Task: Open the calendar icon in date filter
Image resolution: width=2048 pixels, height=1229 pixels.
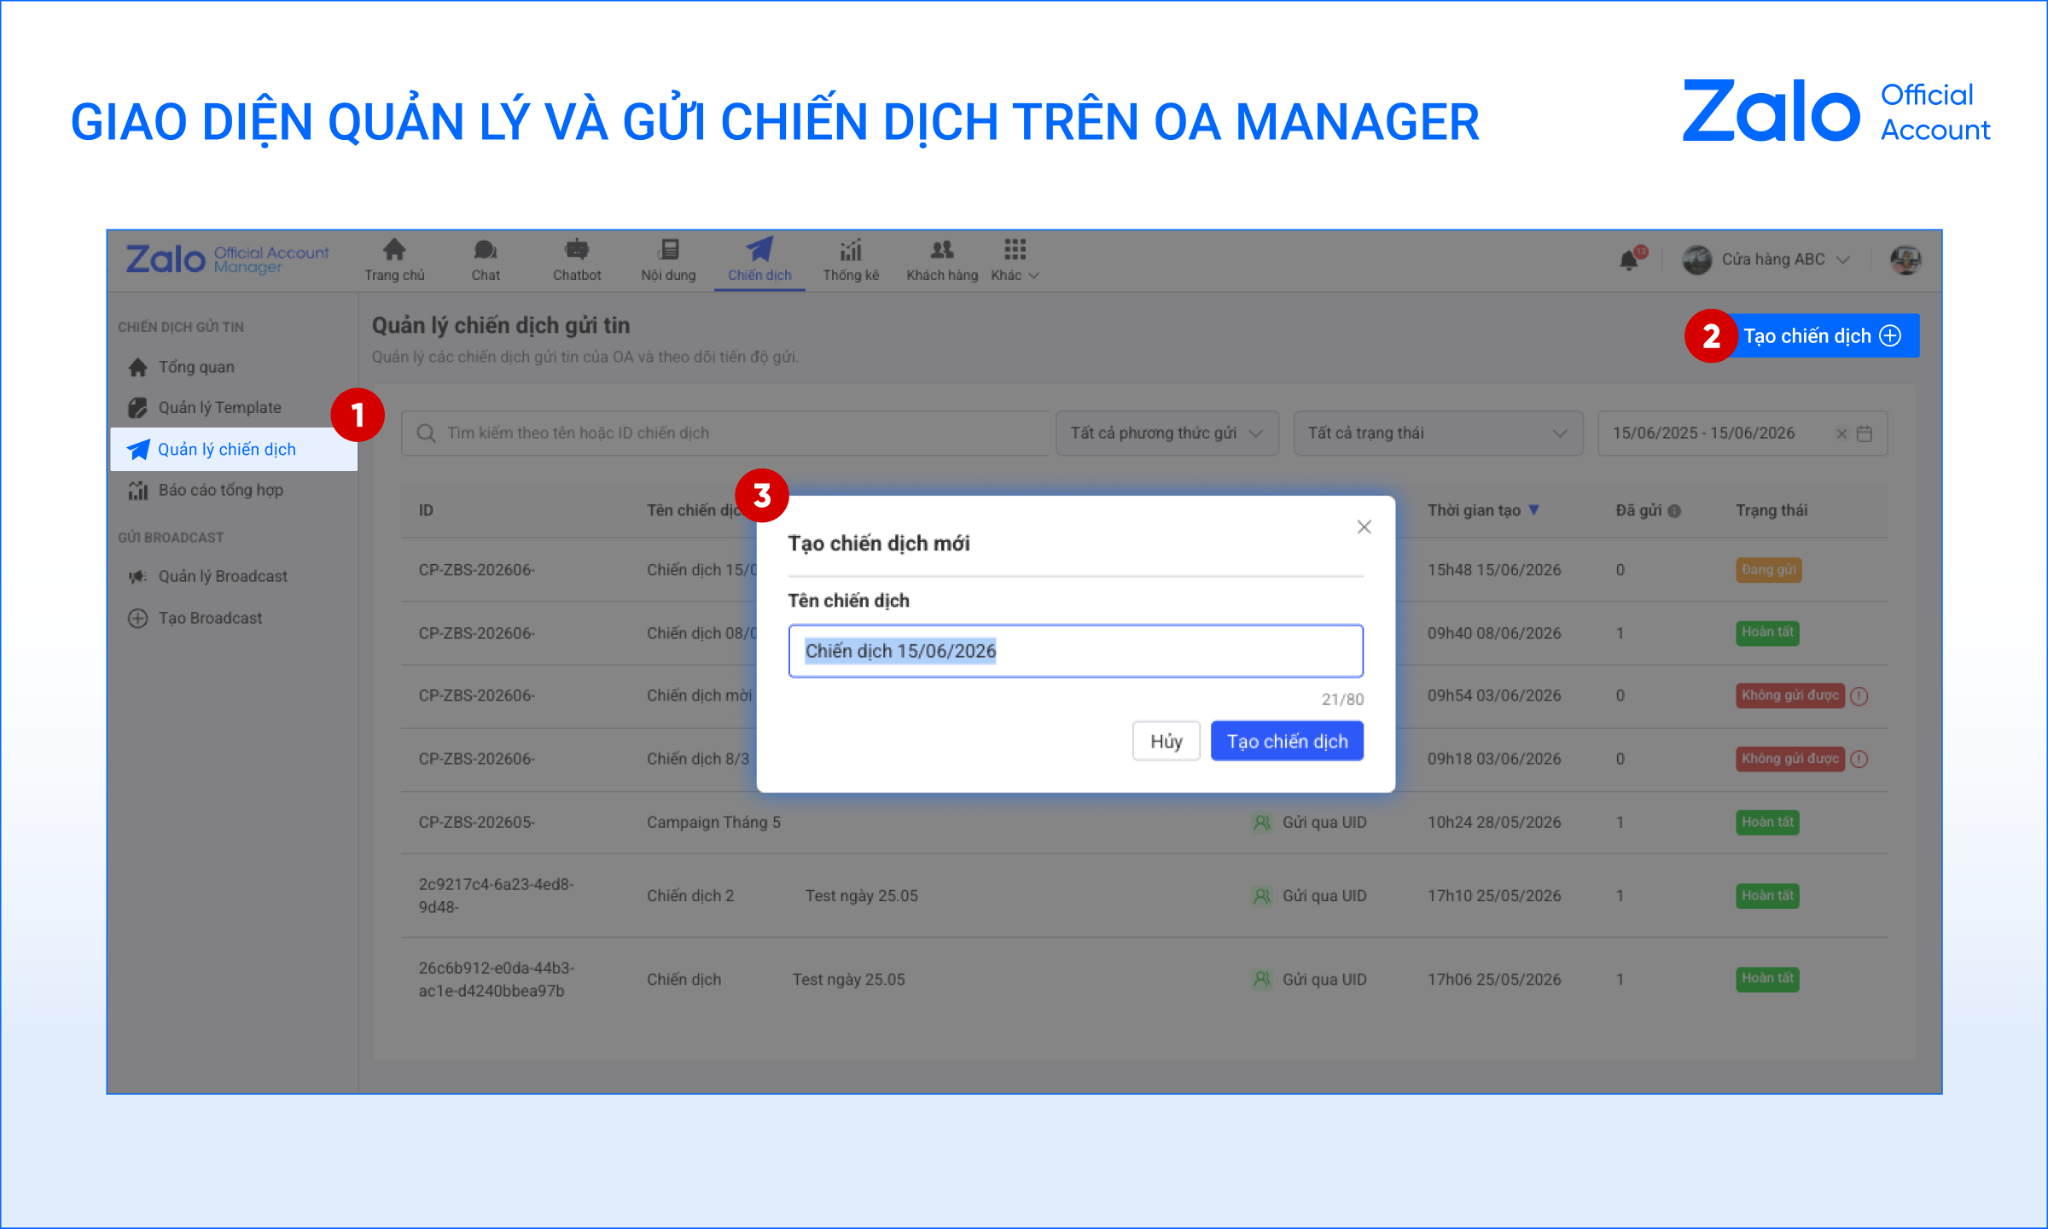Action: pos(1864,433)
